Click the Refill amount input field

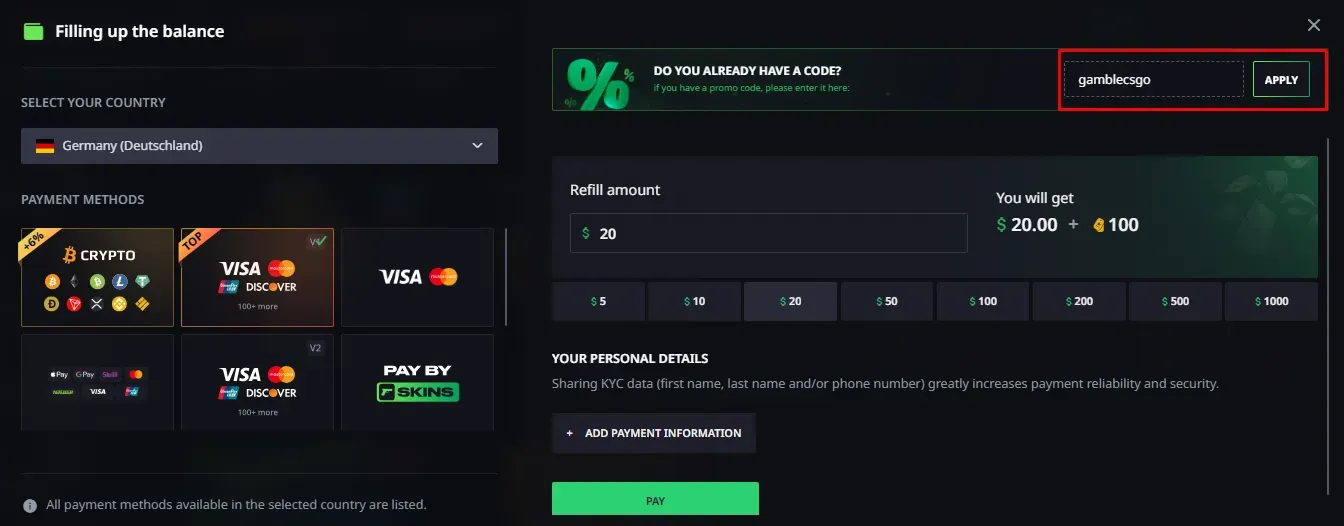768,233
